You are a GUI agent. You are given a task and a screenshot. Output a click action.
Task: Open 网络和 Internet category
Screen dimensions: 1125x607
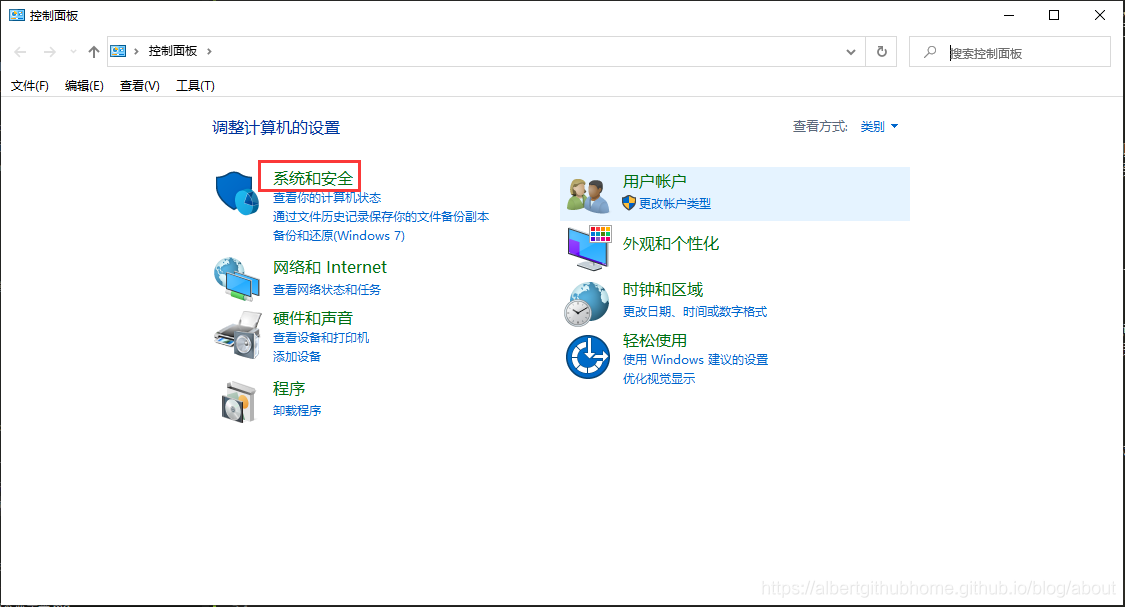[329, 267]
